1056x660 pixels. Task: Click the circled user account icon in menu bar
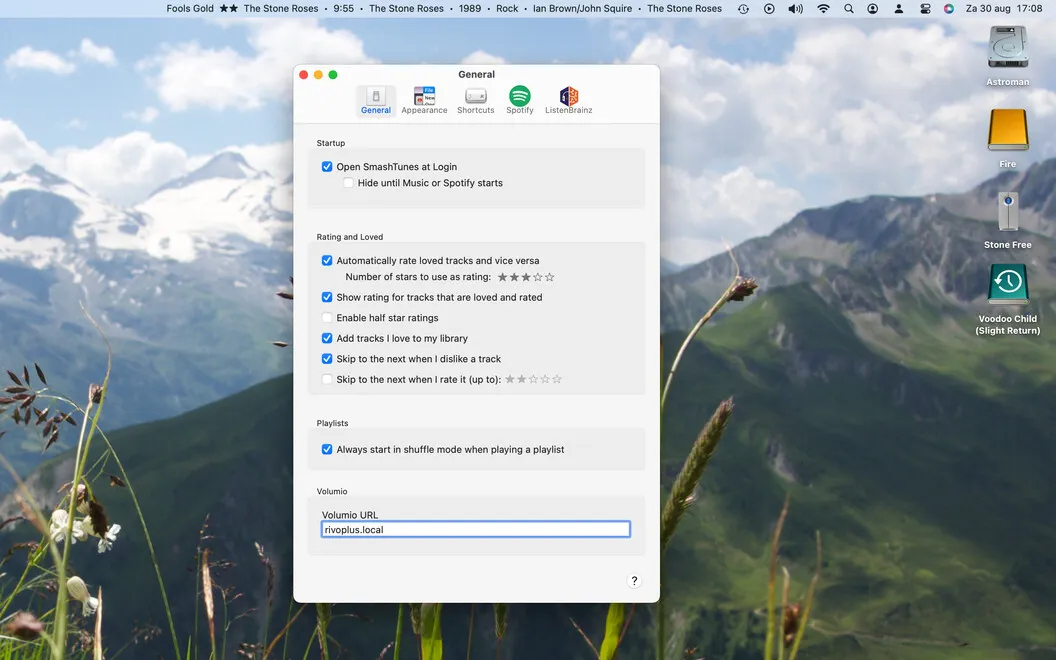[x=873, y=9]
